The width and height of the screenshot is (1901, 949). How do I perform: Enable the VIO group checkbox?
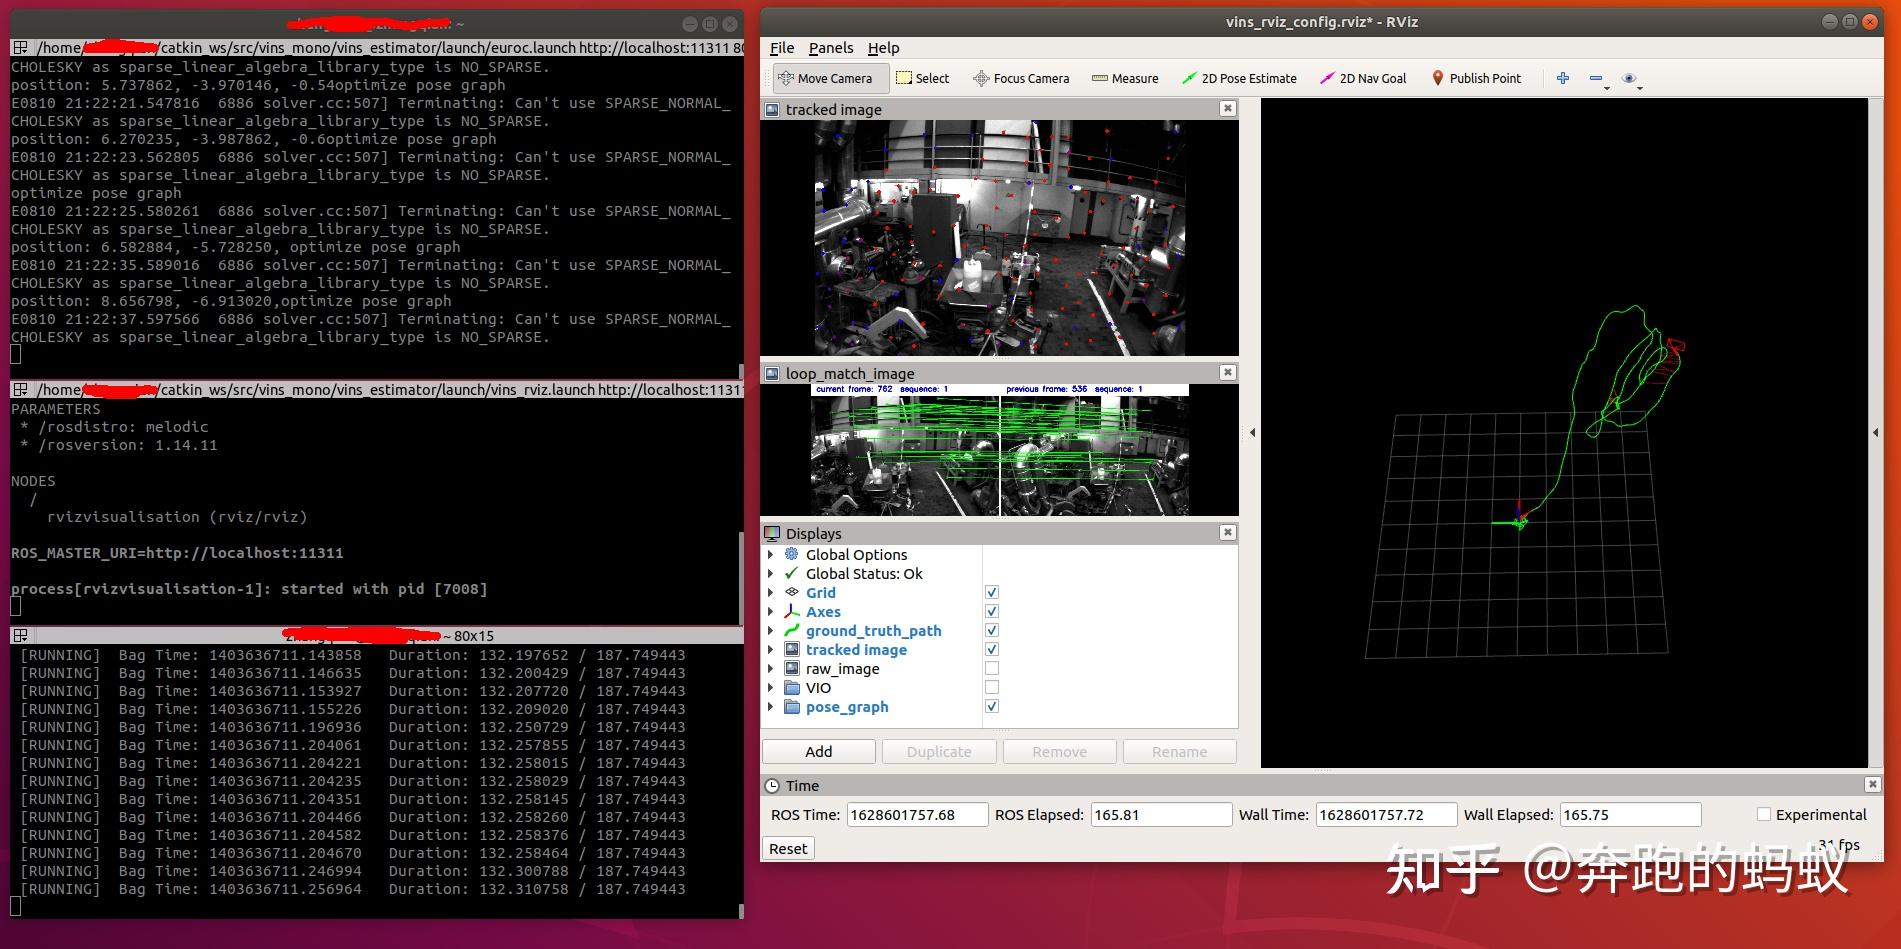click(992, 687)
